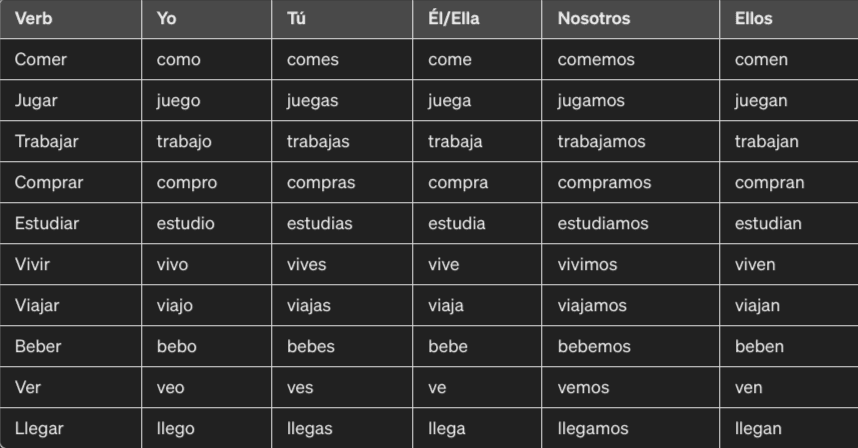The image size is (858, 448).
Task: Click the trabajamos cell
Action: 603,142
